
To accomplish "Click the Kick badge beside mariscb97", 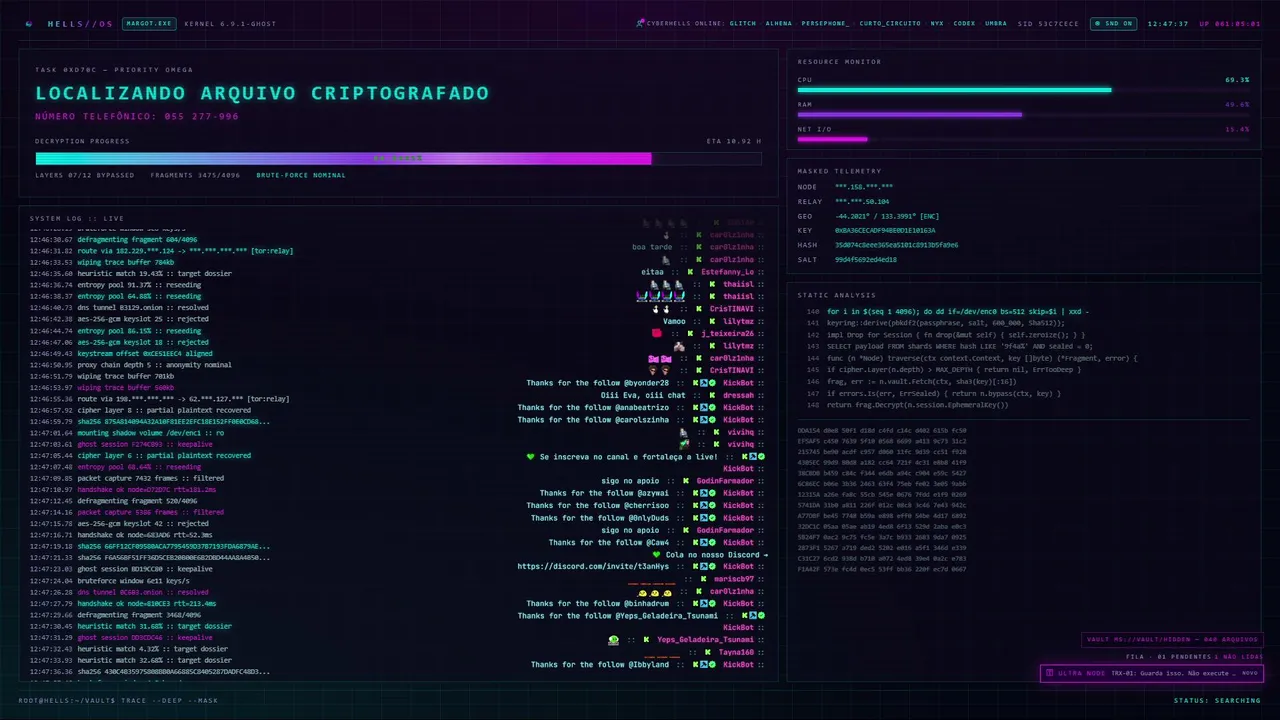I will (704, 579).
